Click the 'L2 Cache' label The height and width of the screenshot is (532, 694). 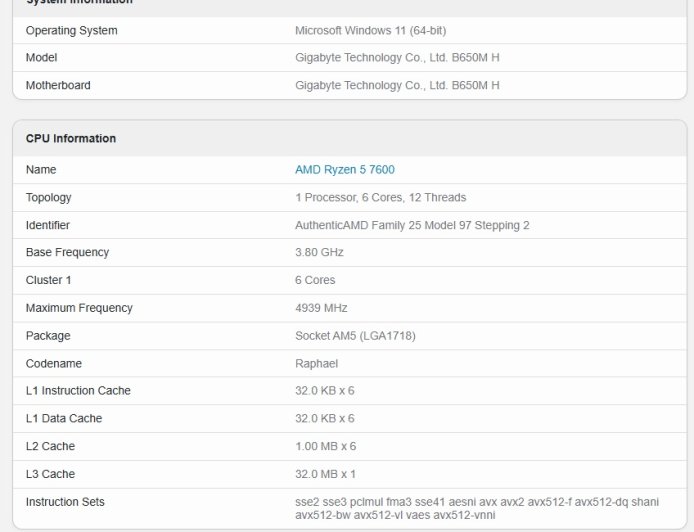50,446
